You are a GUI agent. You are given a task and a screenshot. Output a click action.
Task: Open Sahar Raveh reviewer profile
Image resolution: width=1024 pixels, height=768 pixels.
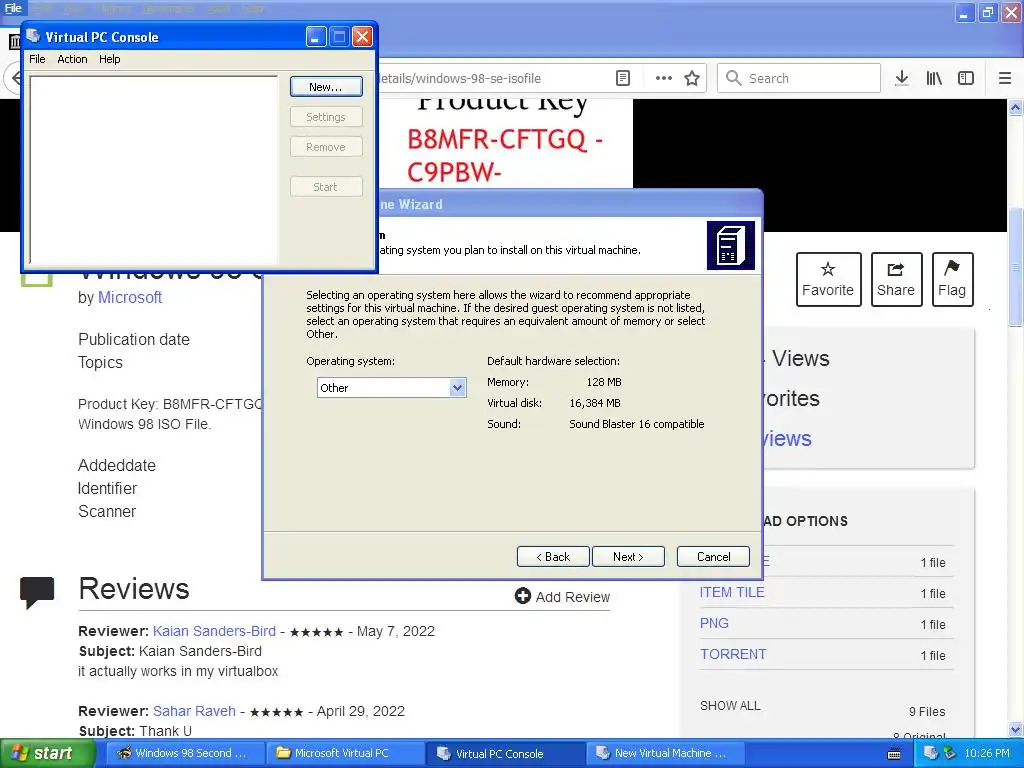coord(194,711)
